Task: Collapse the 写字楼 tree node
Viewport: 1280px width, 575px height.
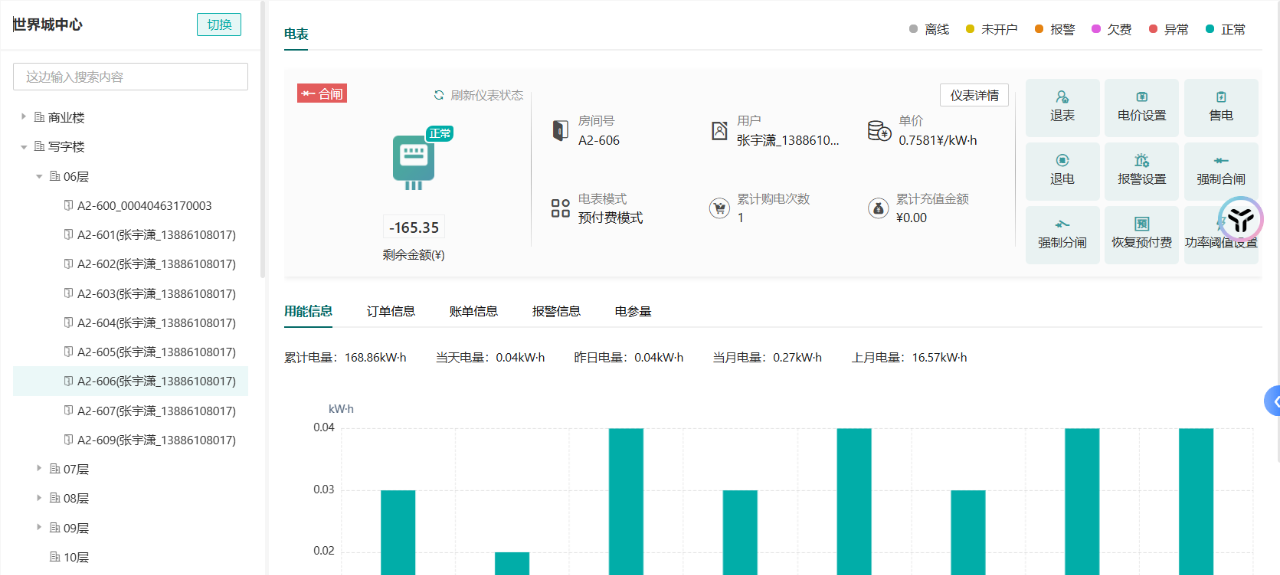Action: click(x=24, y=147)
